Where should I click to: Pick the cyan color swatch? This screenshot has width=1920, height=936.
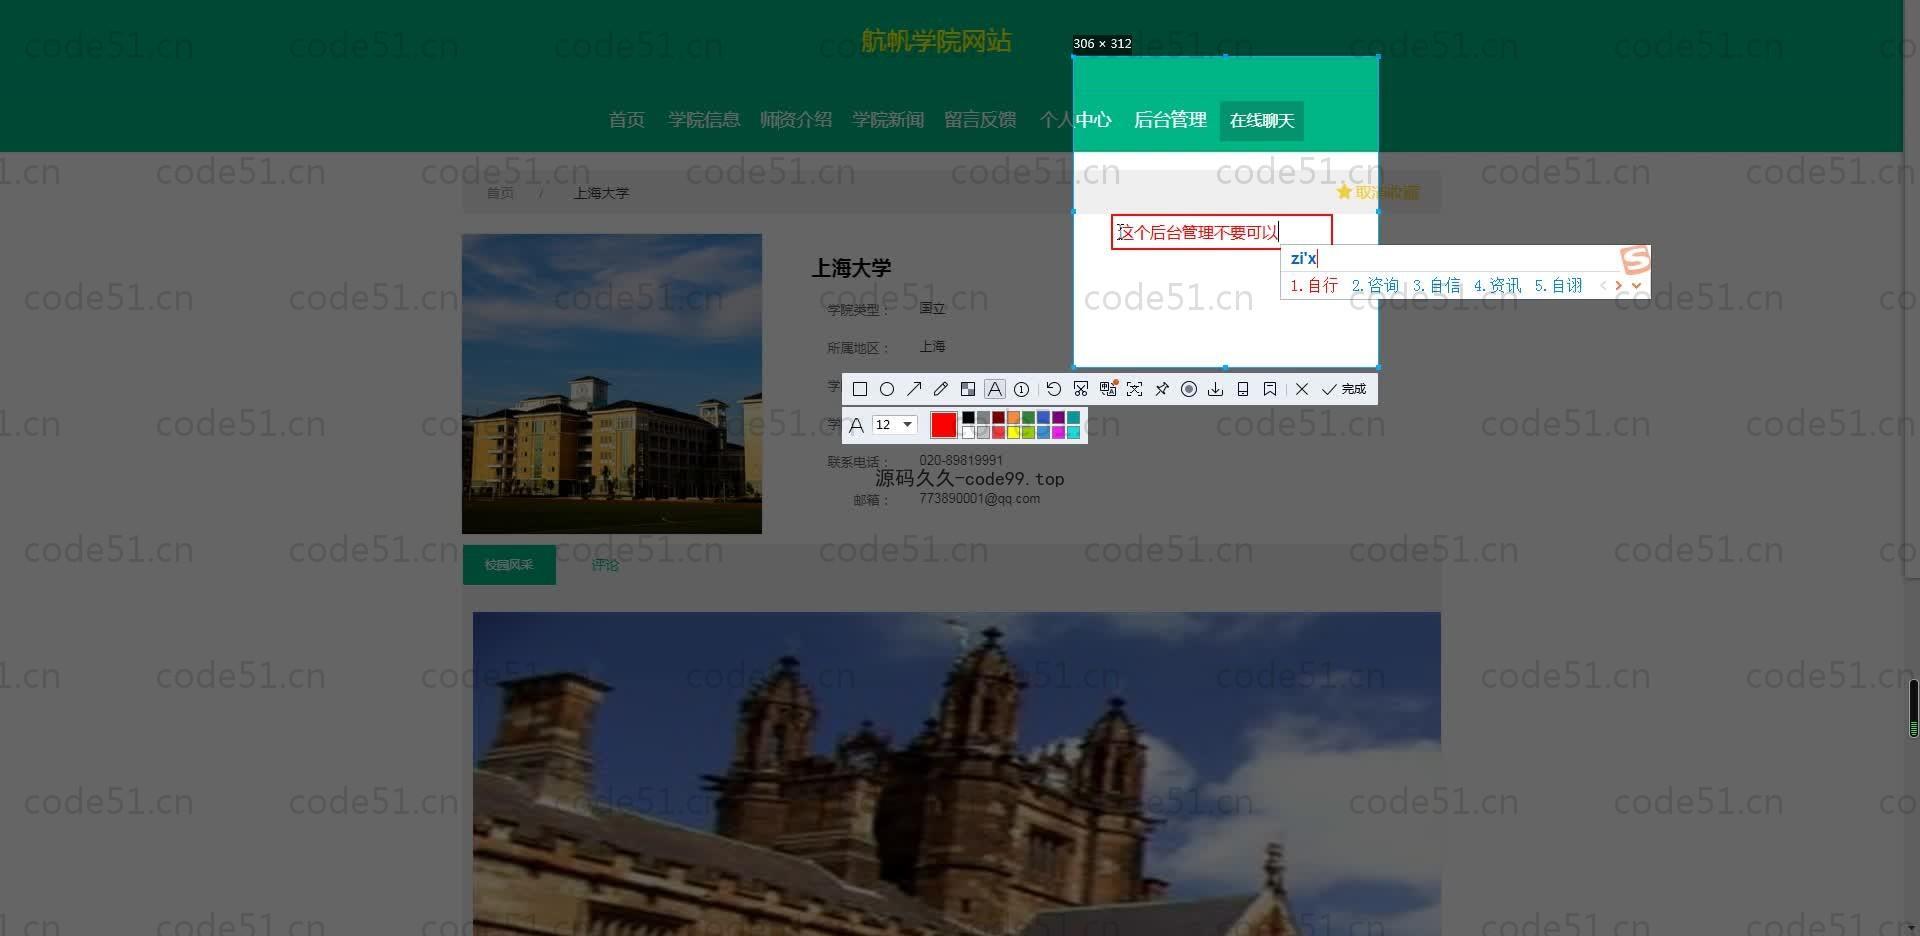1073,432
